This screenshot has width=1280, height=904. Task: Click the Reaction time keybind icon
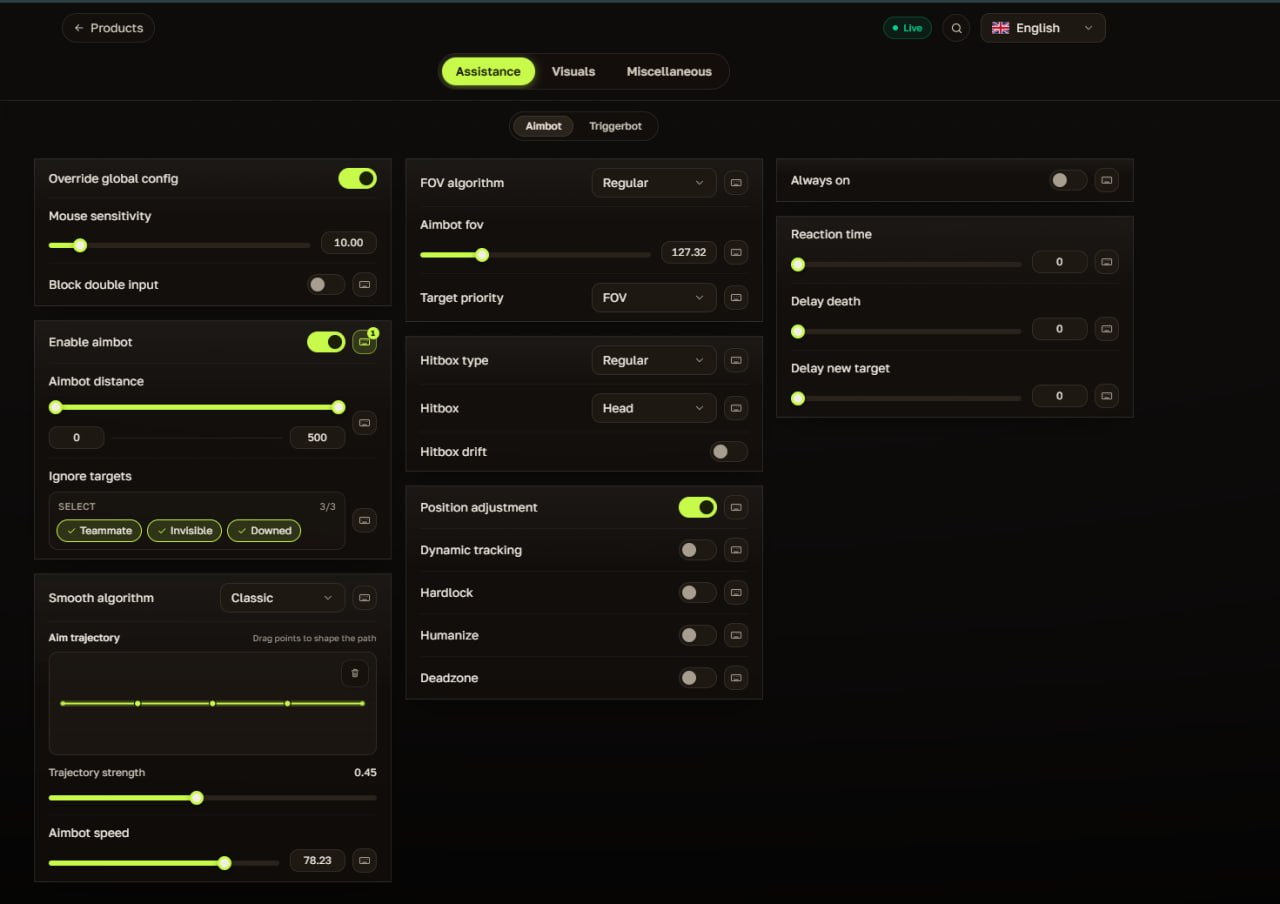[x=1106, y=262]
